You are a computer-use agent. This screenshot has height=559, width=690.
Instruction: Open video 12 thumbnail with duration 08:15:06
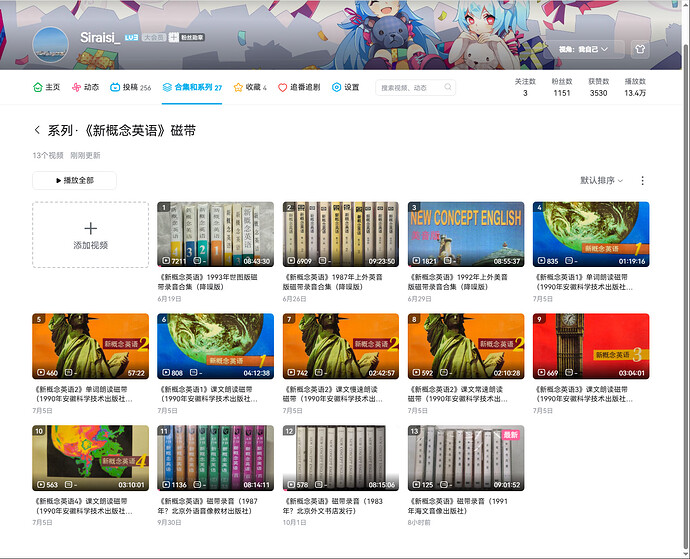click(341, 458)
